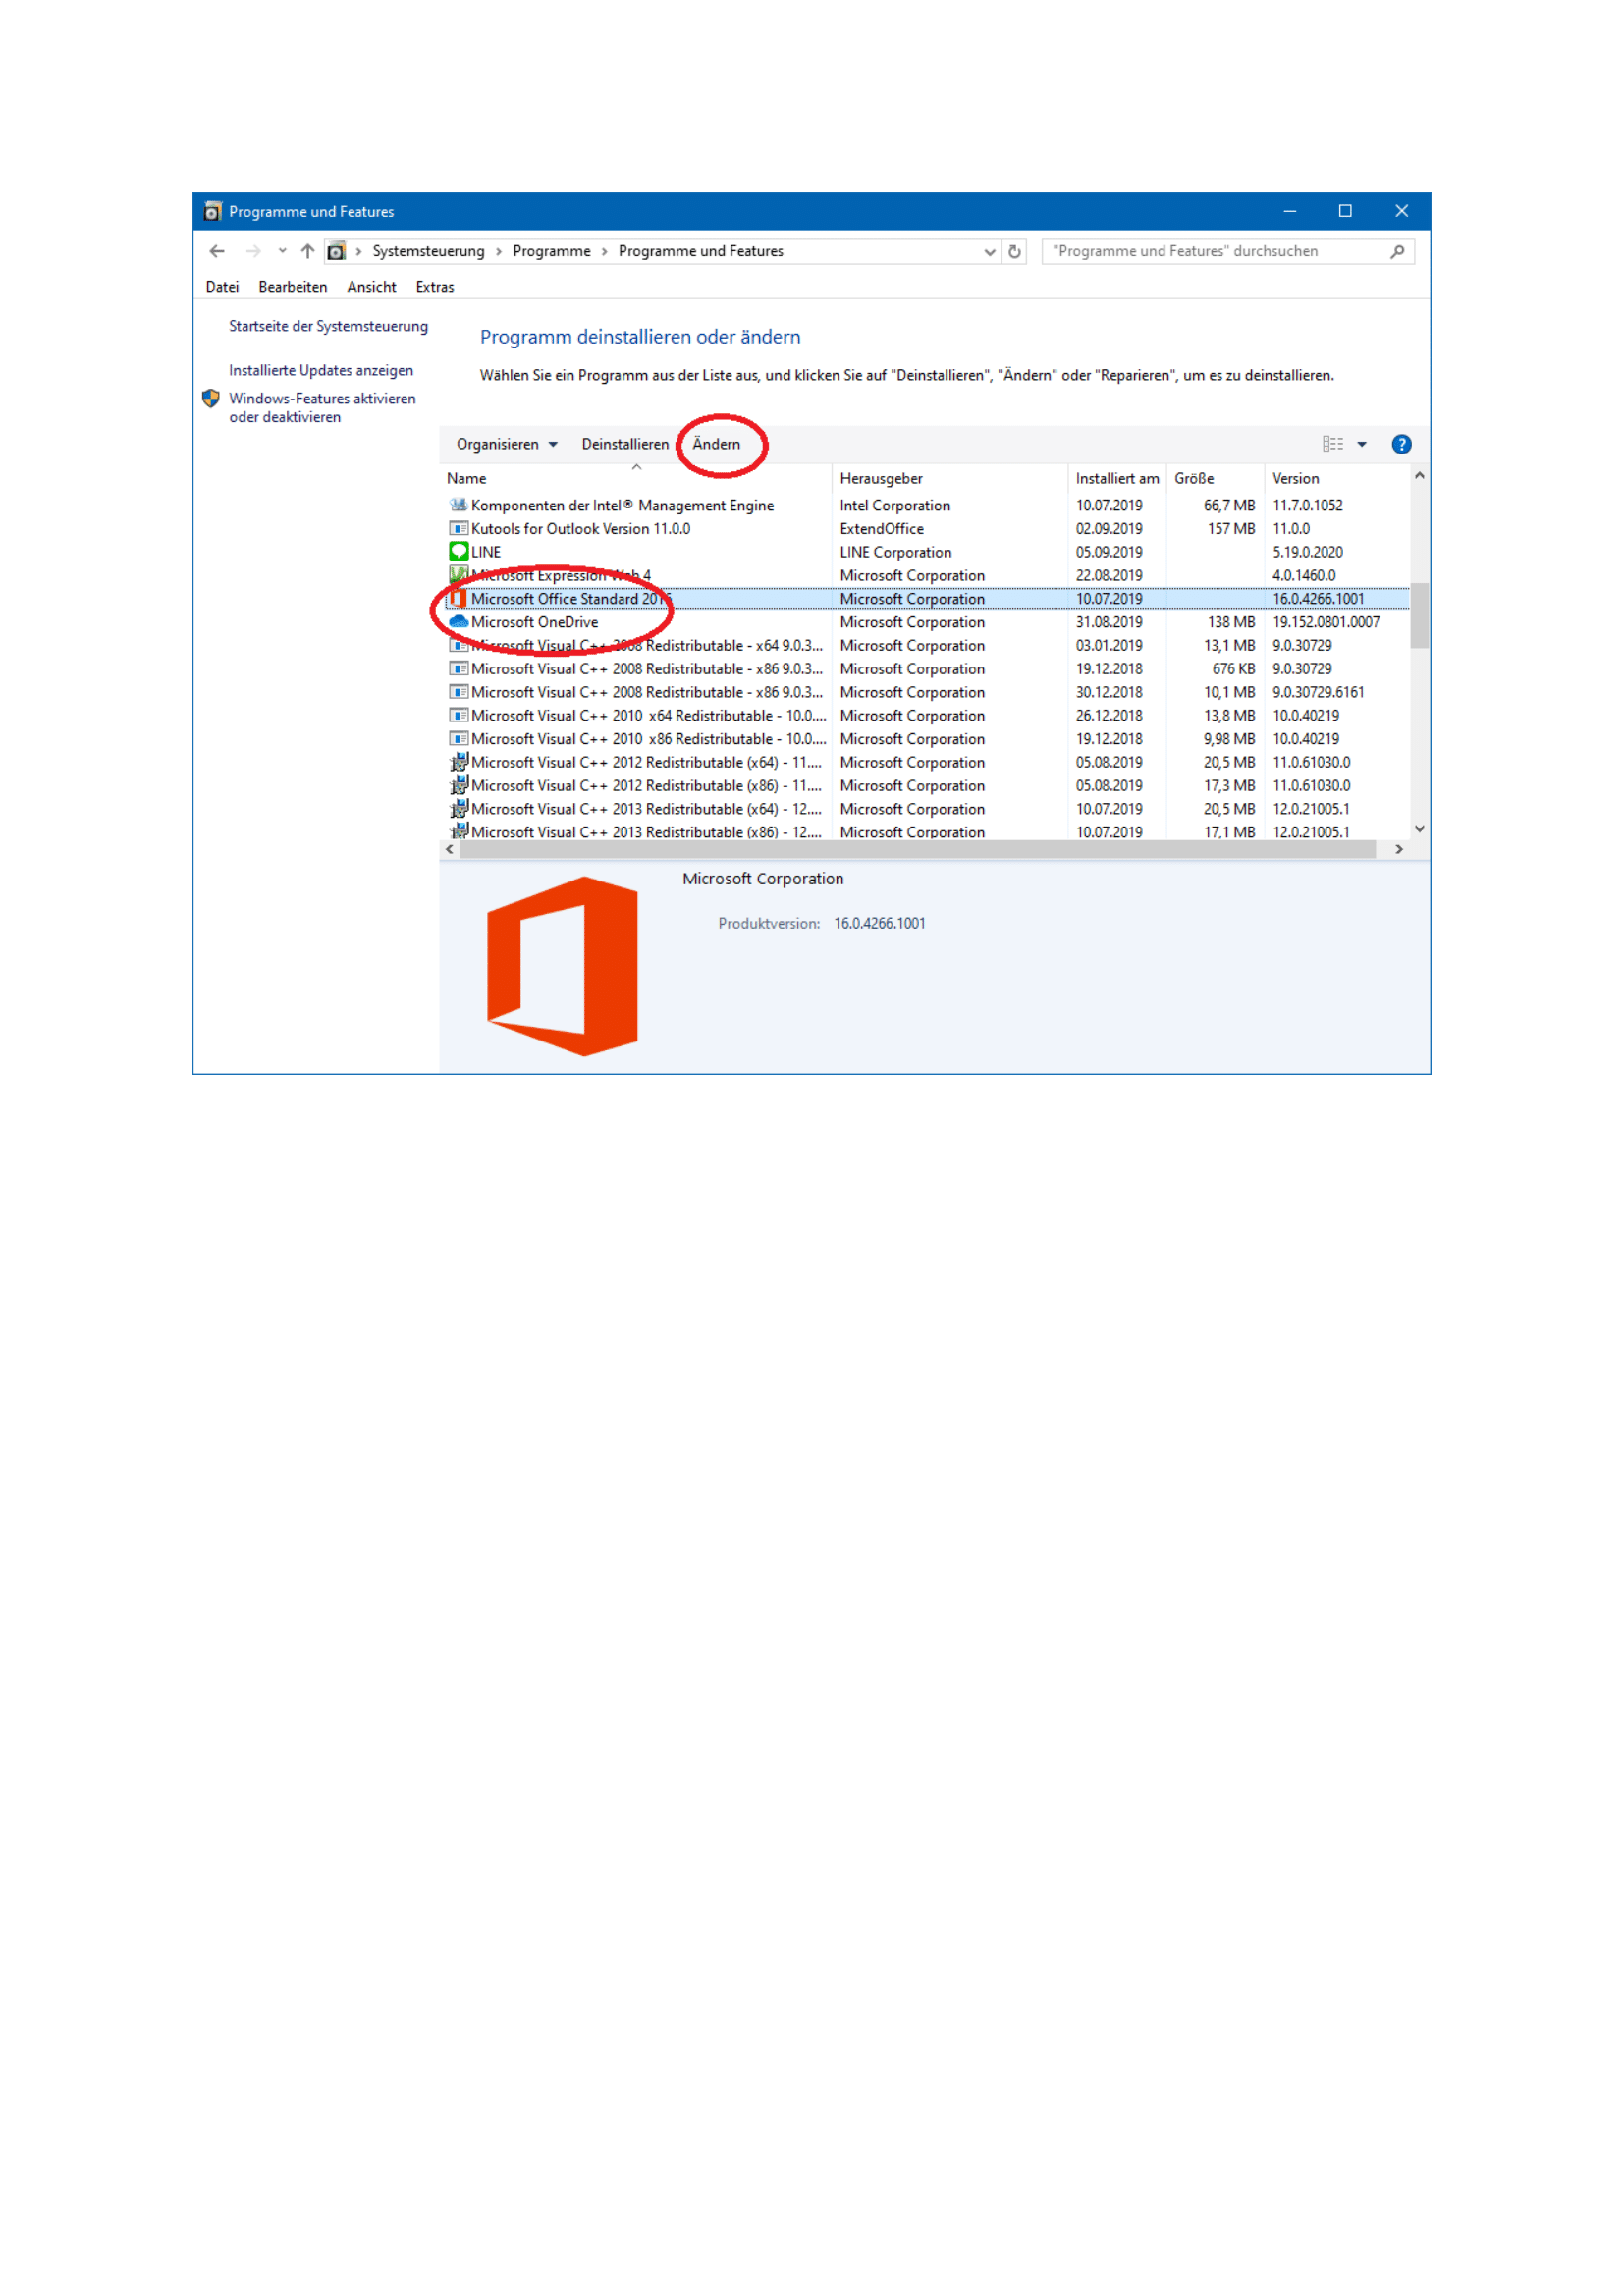
Task: Click the large Office logo in details pane
Action: [562, 966]
